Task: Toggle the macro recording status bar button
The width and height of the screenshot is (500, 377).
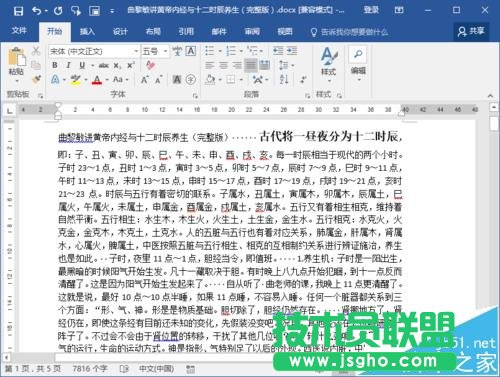Action: click(x=191, y=369)
